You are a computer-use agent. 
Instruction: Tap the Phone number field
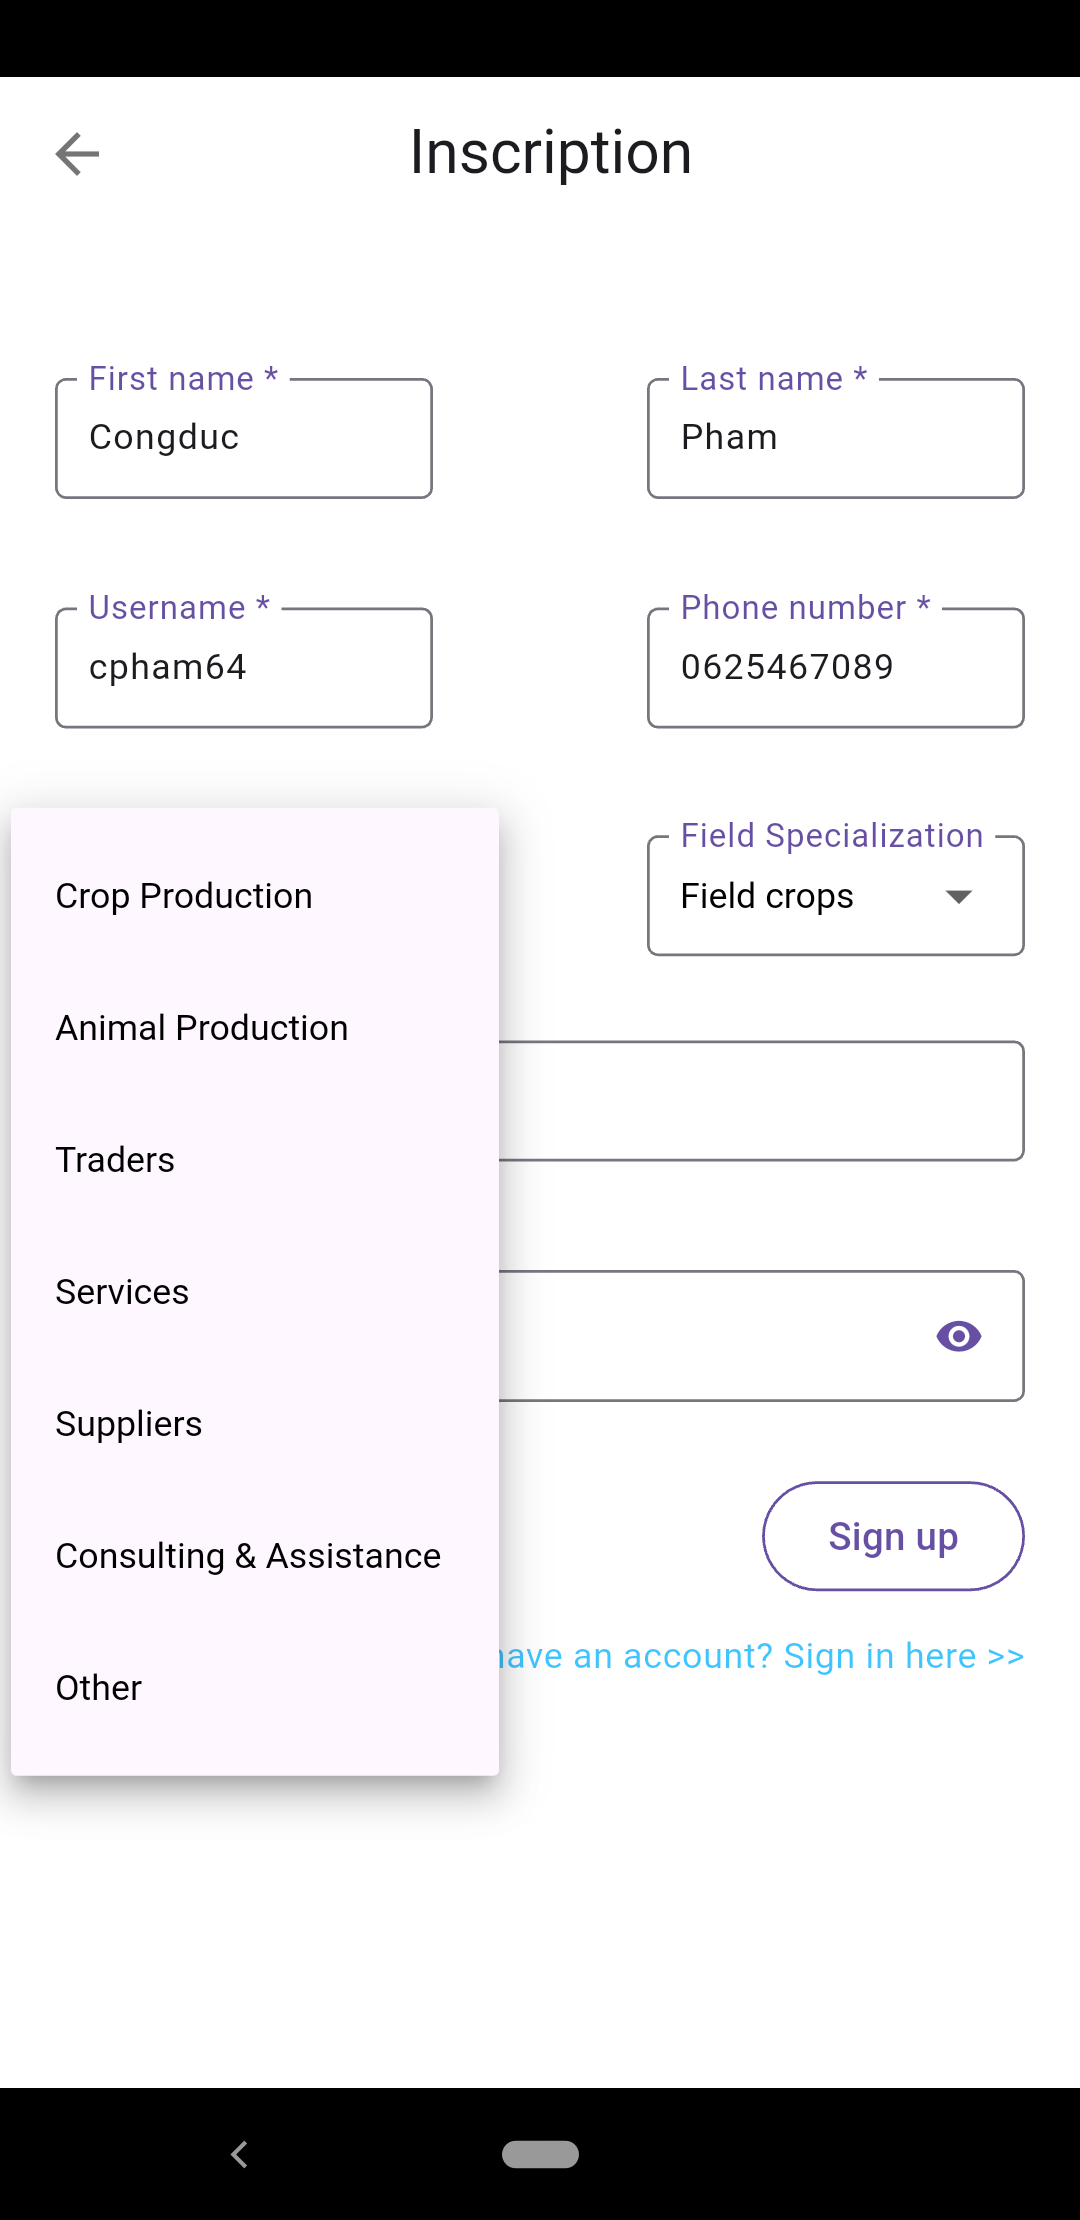[x=835, y=668]
